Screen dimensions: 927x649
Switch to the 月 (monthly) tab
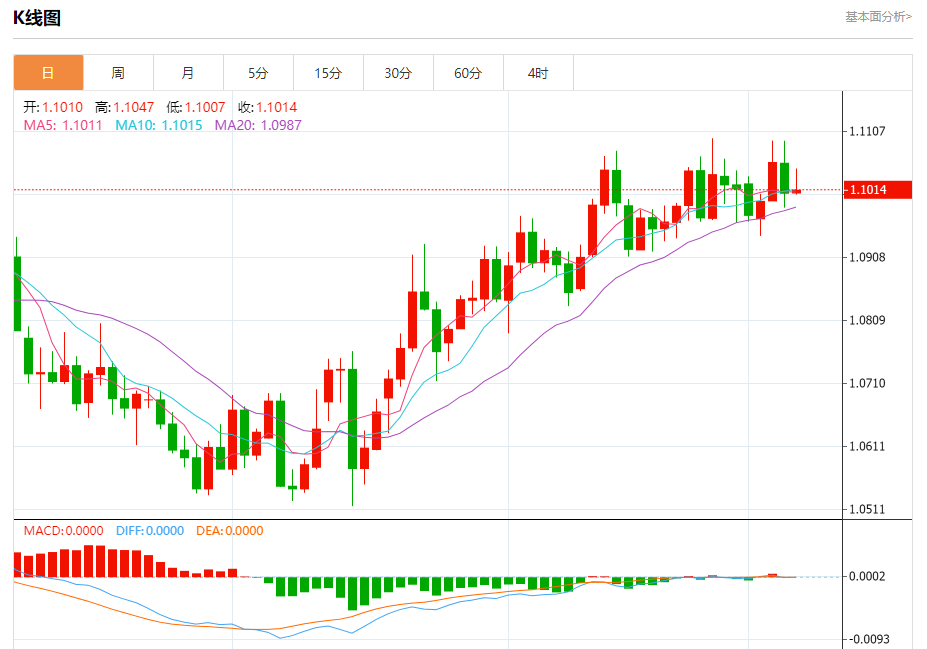(x=188, y=73)
